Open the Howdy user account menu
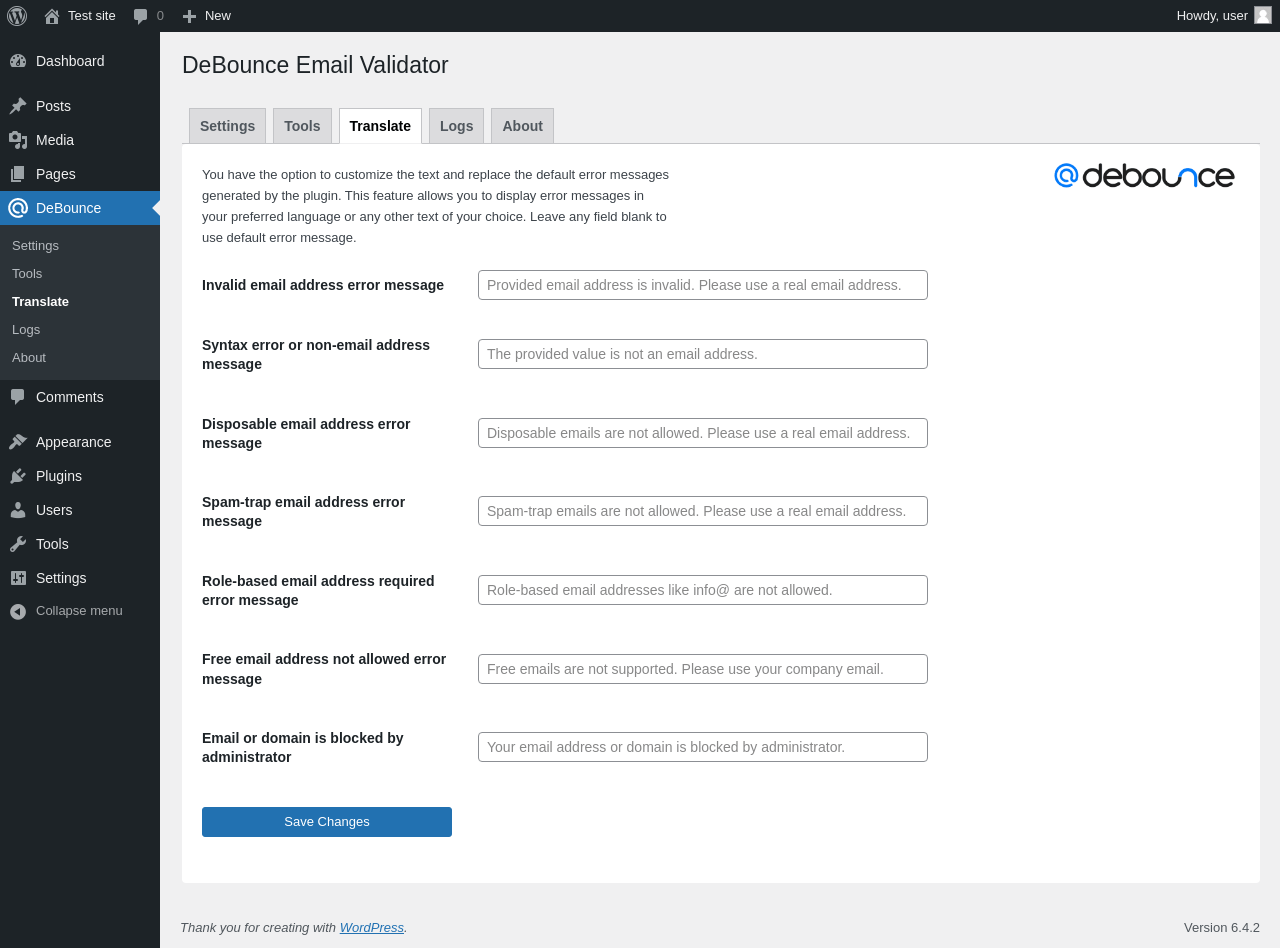Image resolution: width=1280 pixels, height=948 pixels. 1223,16
